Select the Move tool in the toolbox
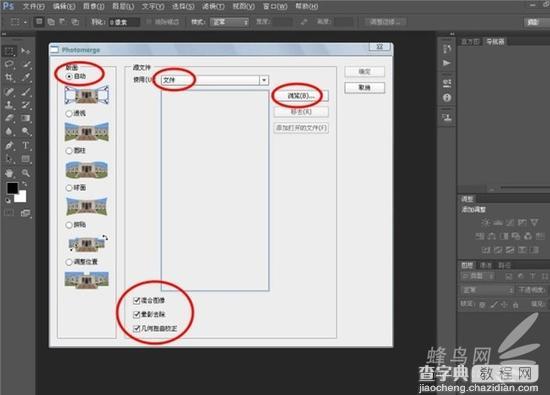The width and height of the screenshot is (550, 395). point(26,51)
